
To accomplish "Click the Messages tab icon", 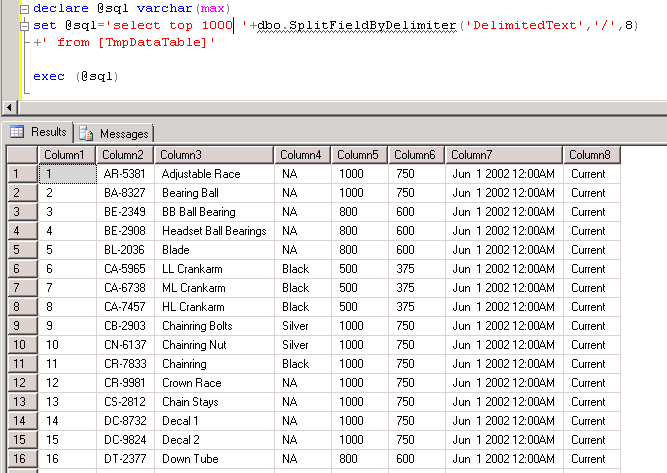I will point(86,133).
